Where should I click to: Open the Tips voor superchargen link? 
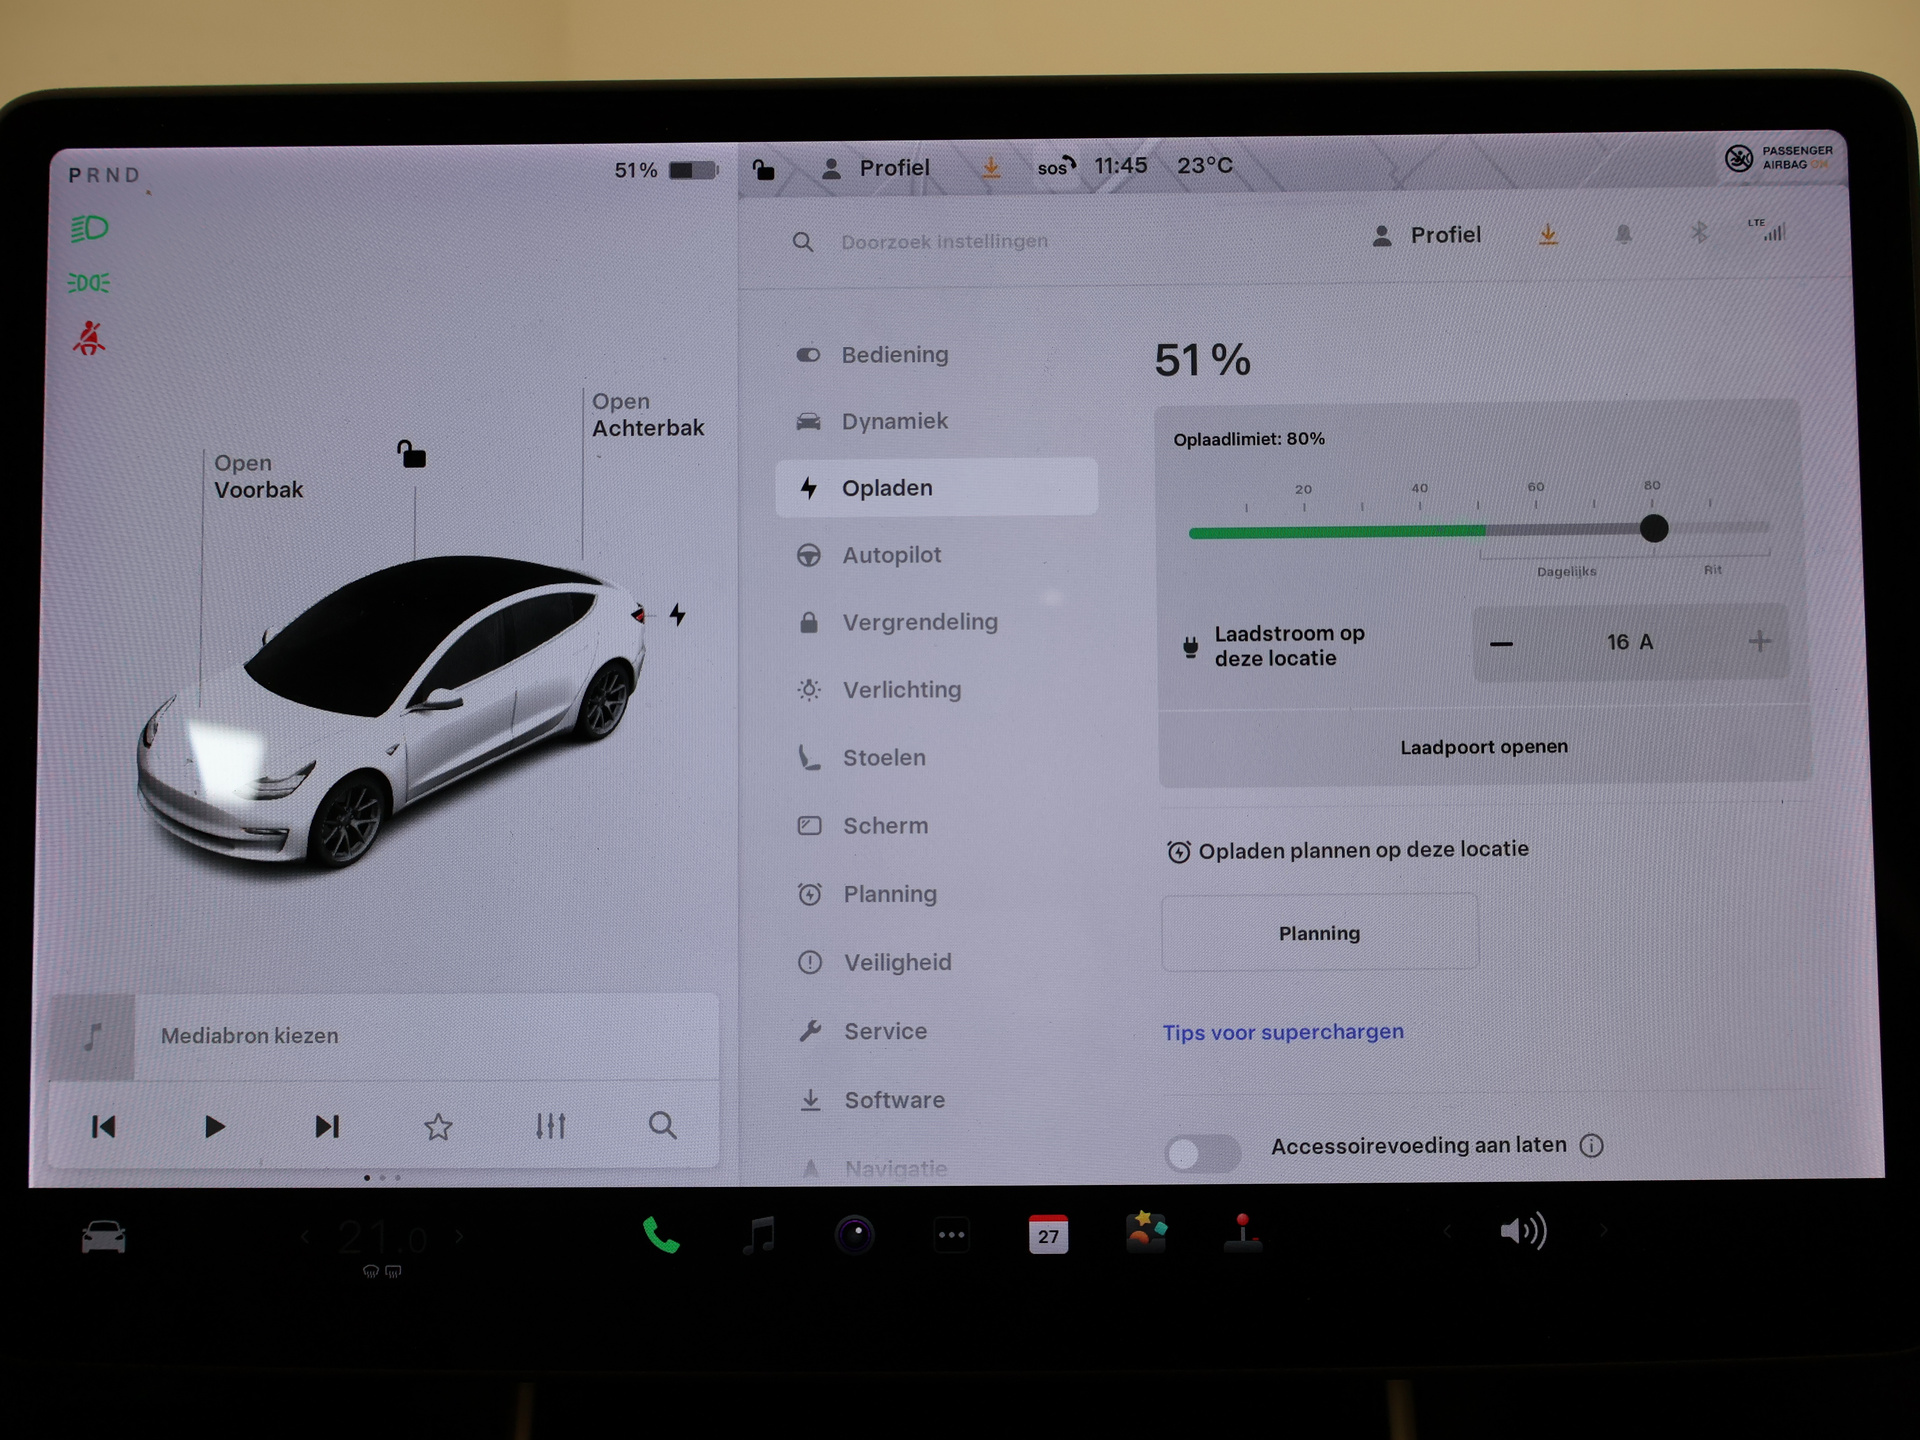click(1283, 1032)
